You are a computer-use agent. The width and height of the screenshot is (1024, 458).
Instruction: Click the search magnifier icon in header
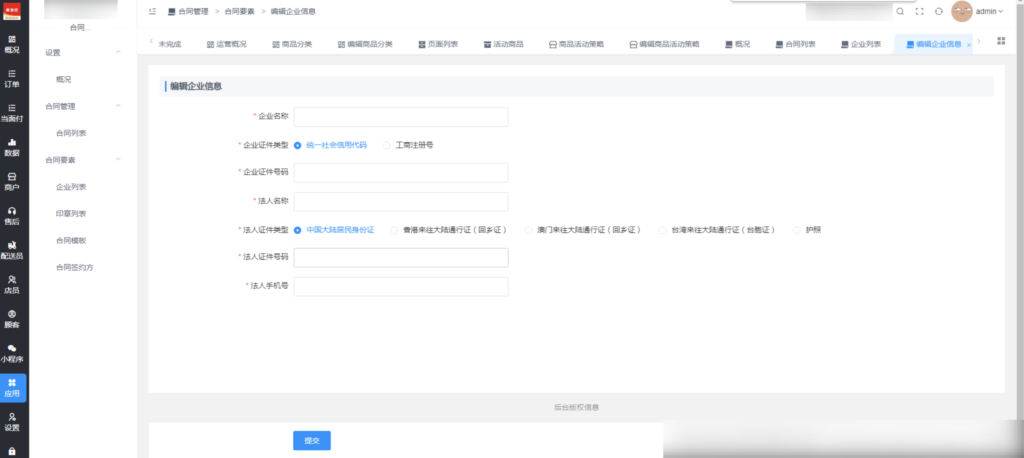(x=900, y=11)
